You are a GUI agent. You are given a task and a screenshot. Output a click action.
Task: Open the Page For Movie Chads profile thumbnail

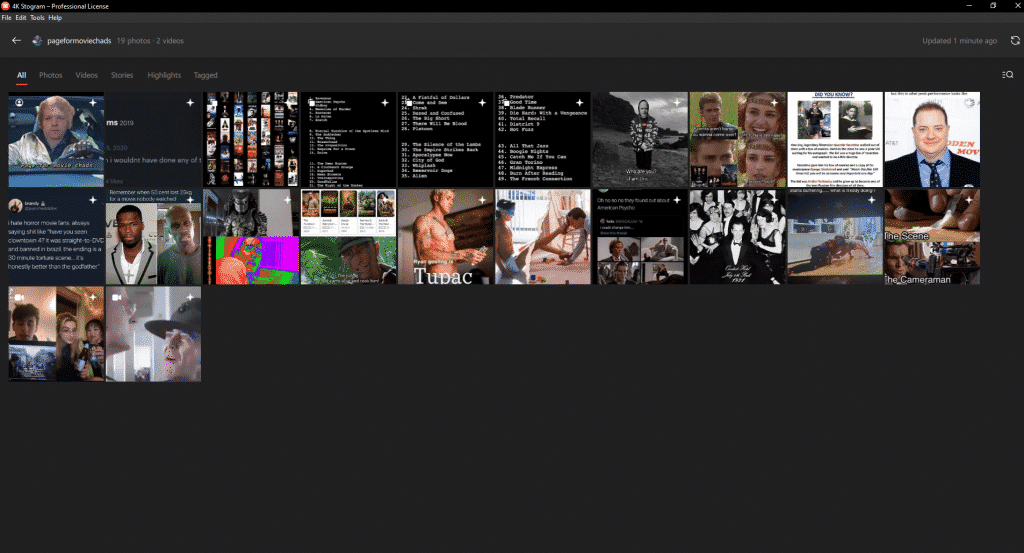pyautogui.click(x=56, y=140)
